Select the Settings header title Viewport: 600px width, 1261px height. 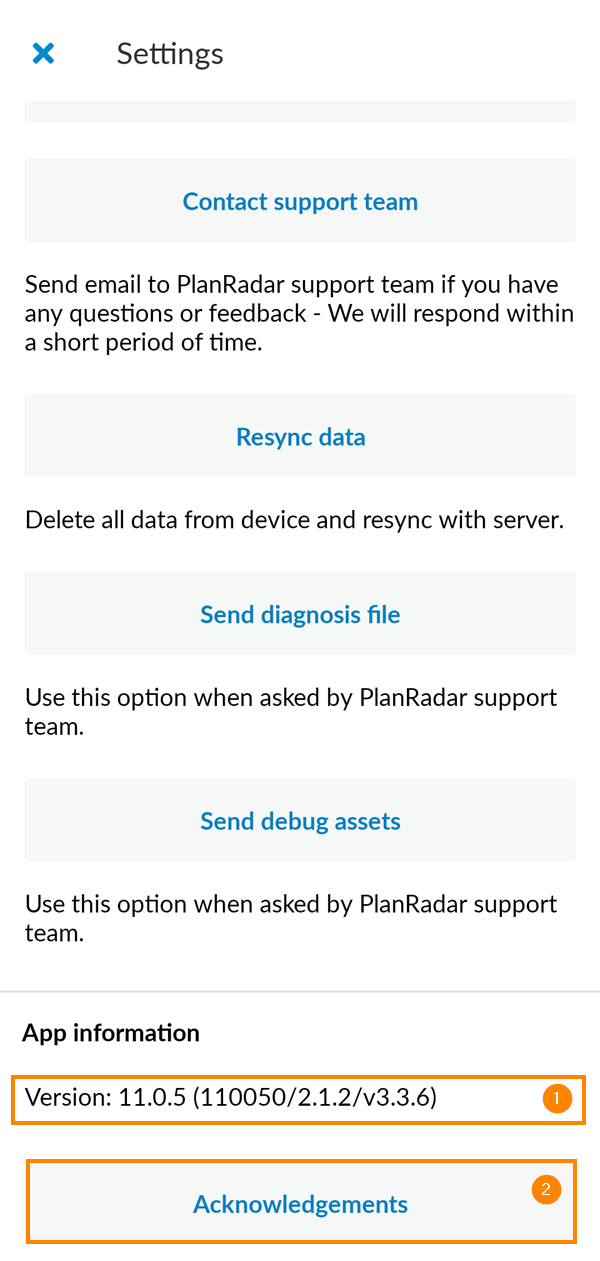(x=169, y=54)
